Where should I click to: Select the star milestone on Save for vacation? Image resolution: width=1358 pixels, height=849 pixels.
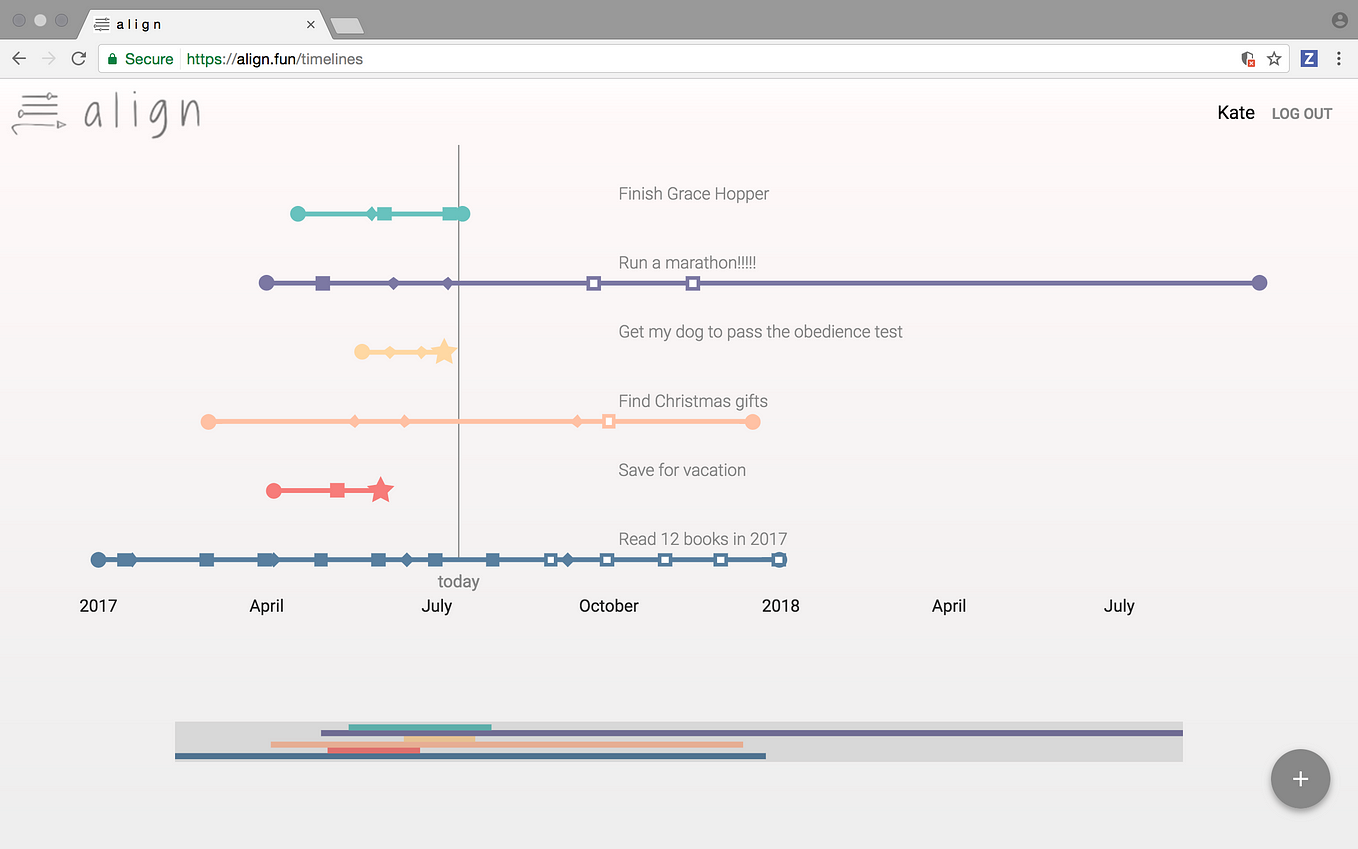pyautogui.click(x=381, y=489)
